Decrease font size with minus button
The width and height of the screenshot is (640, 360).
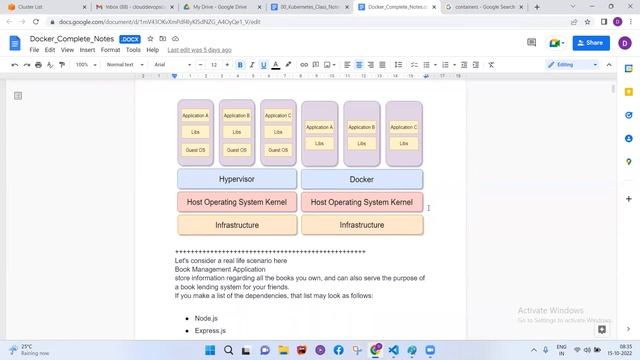coord(200,65)
